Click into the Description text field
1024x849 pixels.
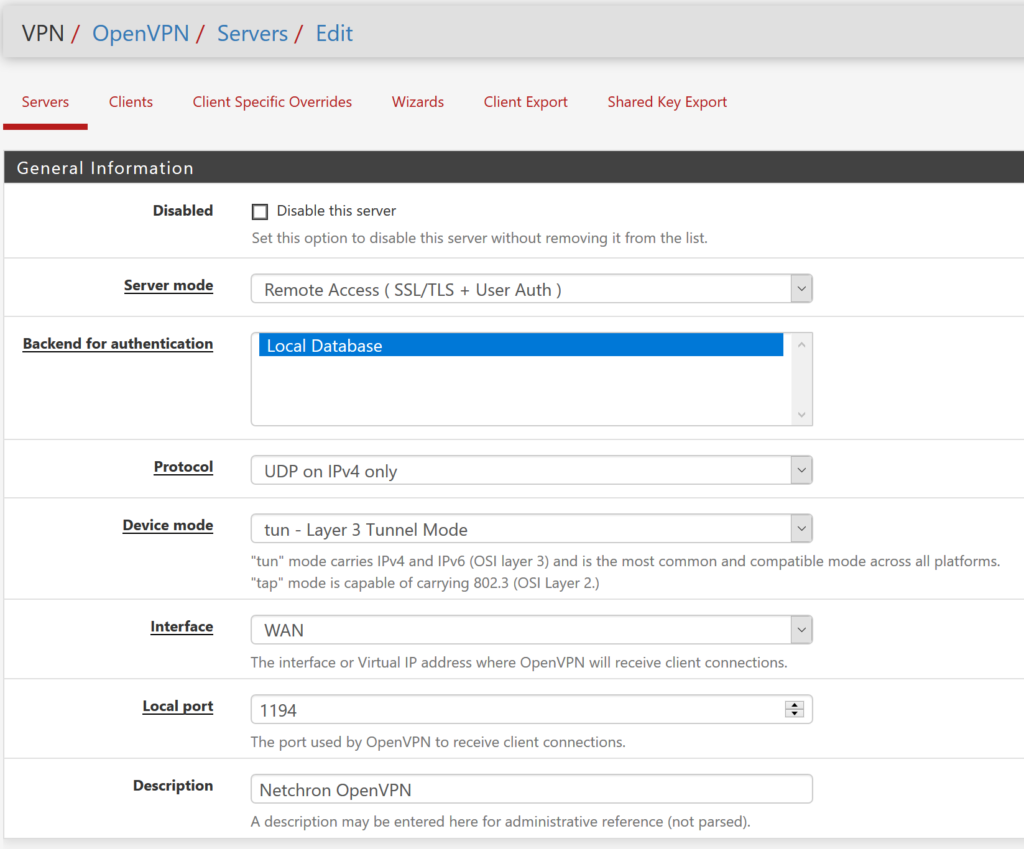[x=532, y=789]
